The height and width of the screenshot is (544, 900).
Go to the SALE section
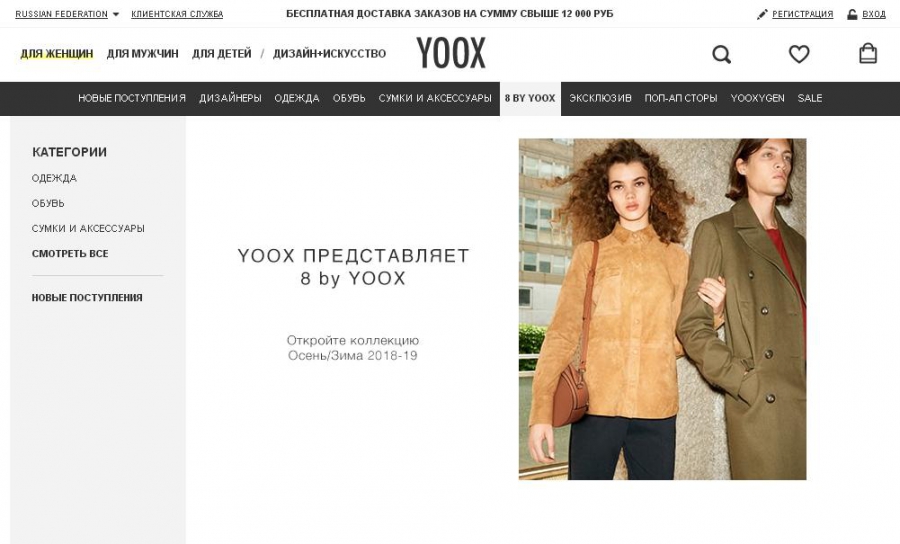coord(810,98)
